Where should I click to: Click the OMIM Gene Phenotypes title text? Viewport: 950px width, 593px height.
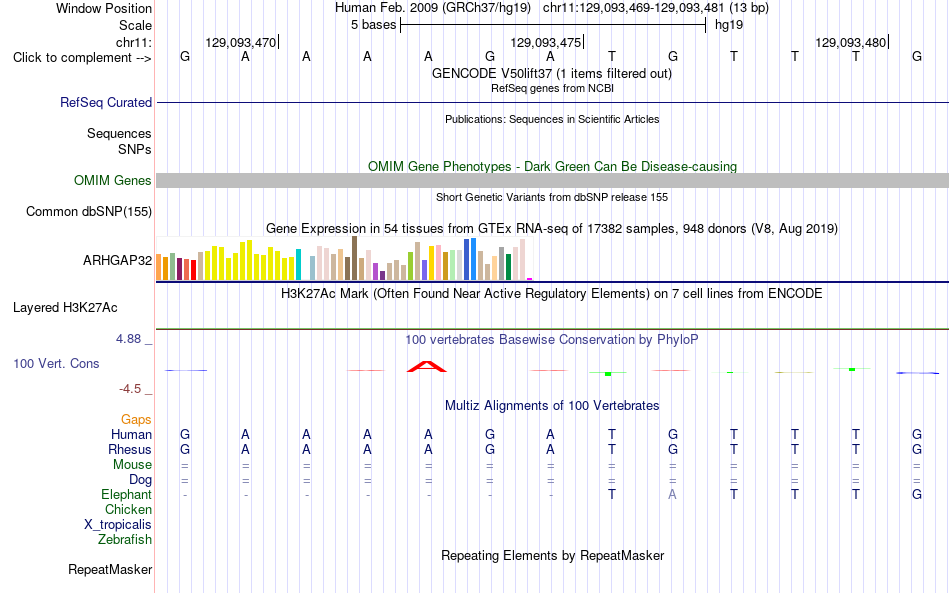pos(552,167)
